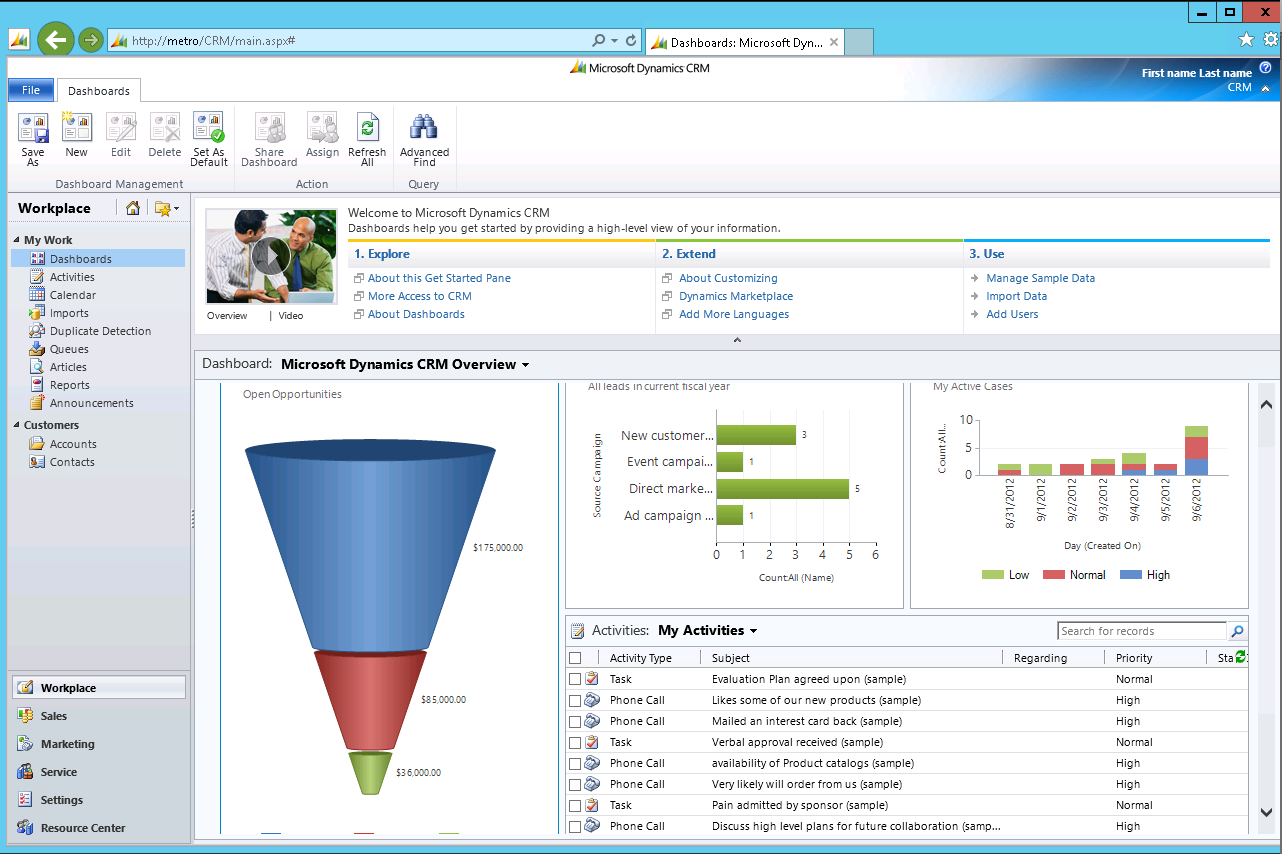1282x854 pixels.
Task: Open the 'More Access to CRM' link
Action: [x=419, y=296]
